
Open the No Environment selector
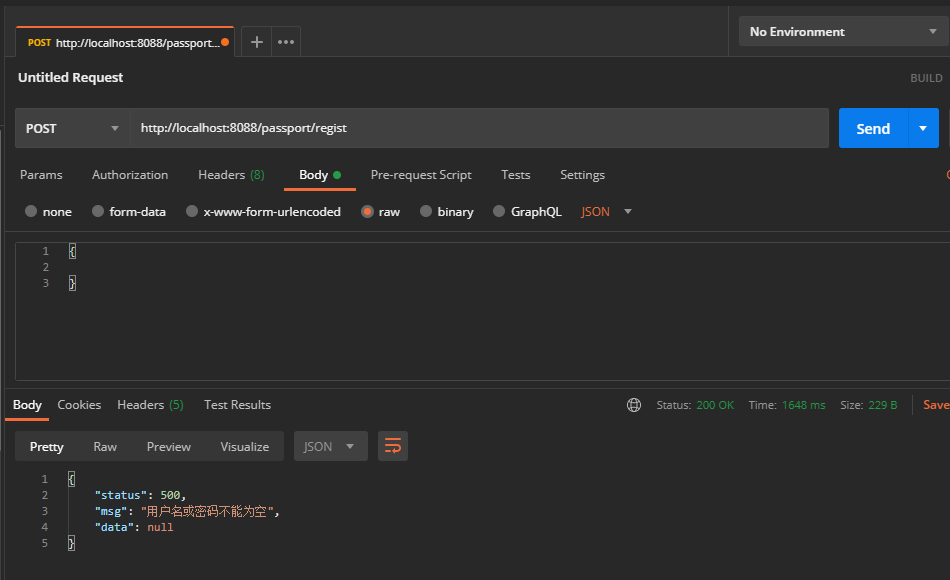click(843, 32)
